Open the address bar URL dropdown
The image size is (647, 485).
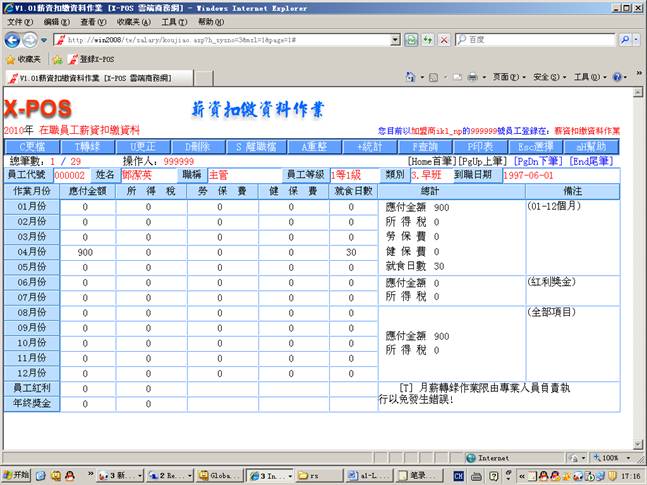(x=394, y=39)
